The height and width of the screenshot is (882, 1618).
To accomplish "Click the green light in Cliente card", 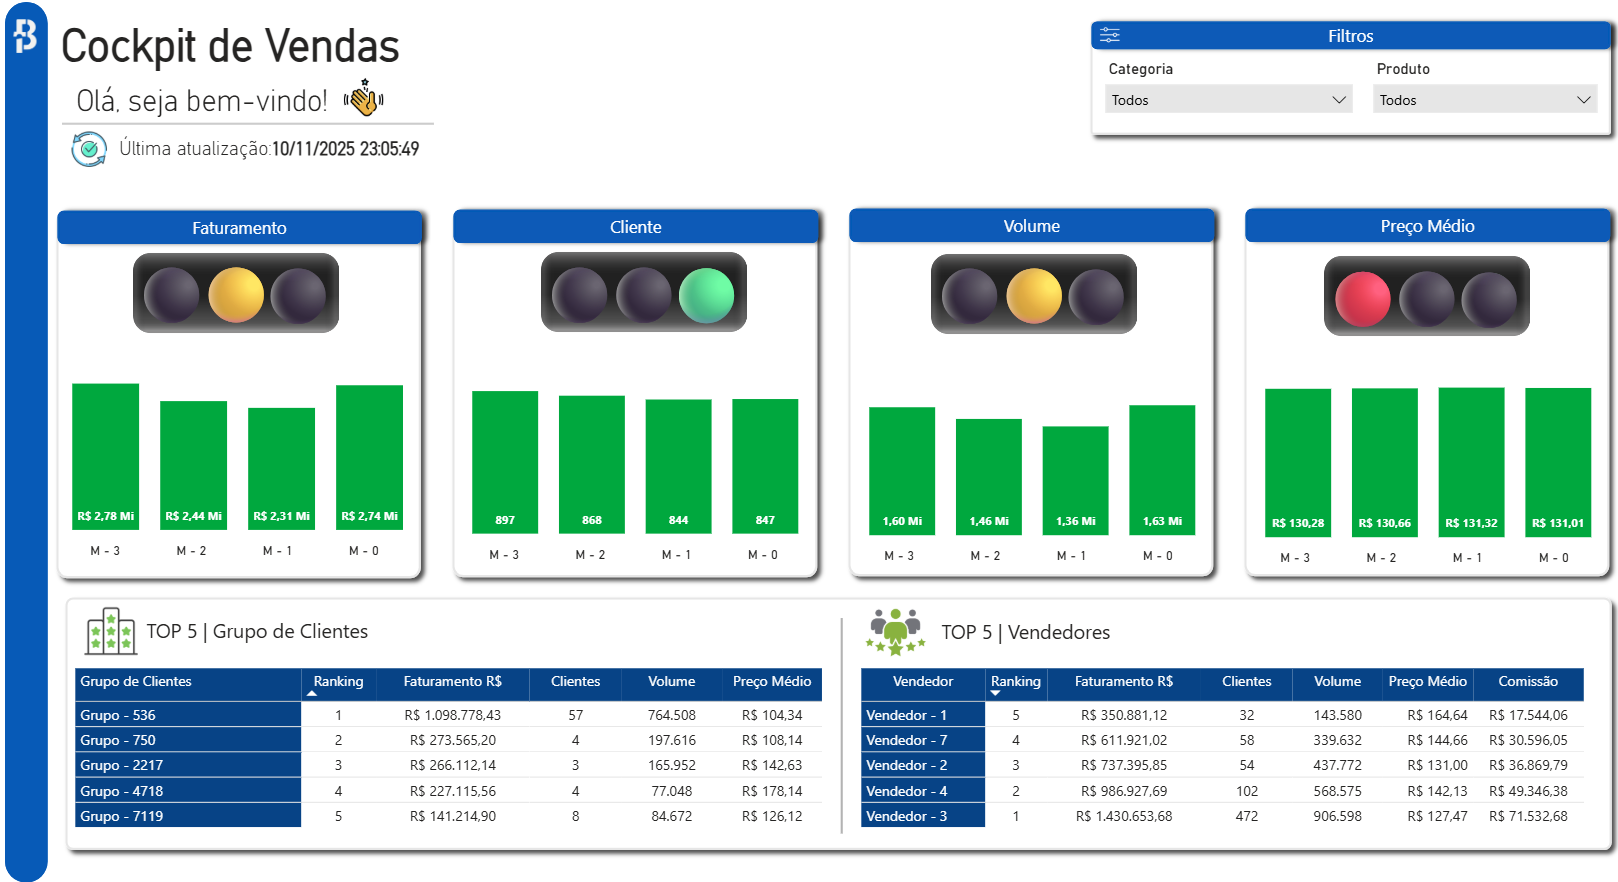I will pos(706,295).
